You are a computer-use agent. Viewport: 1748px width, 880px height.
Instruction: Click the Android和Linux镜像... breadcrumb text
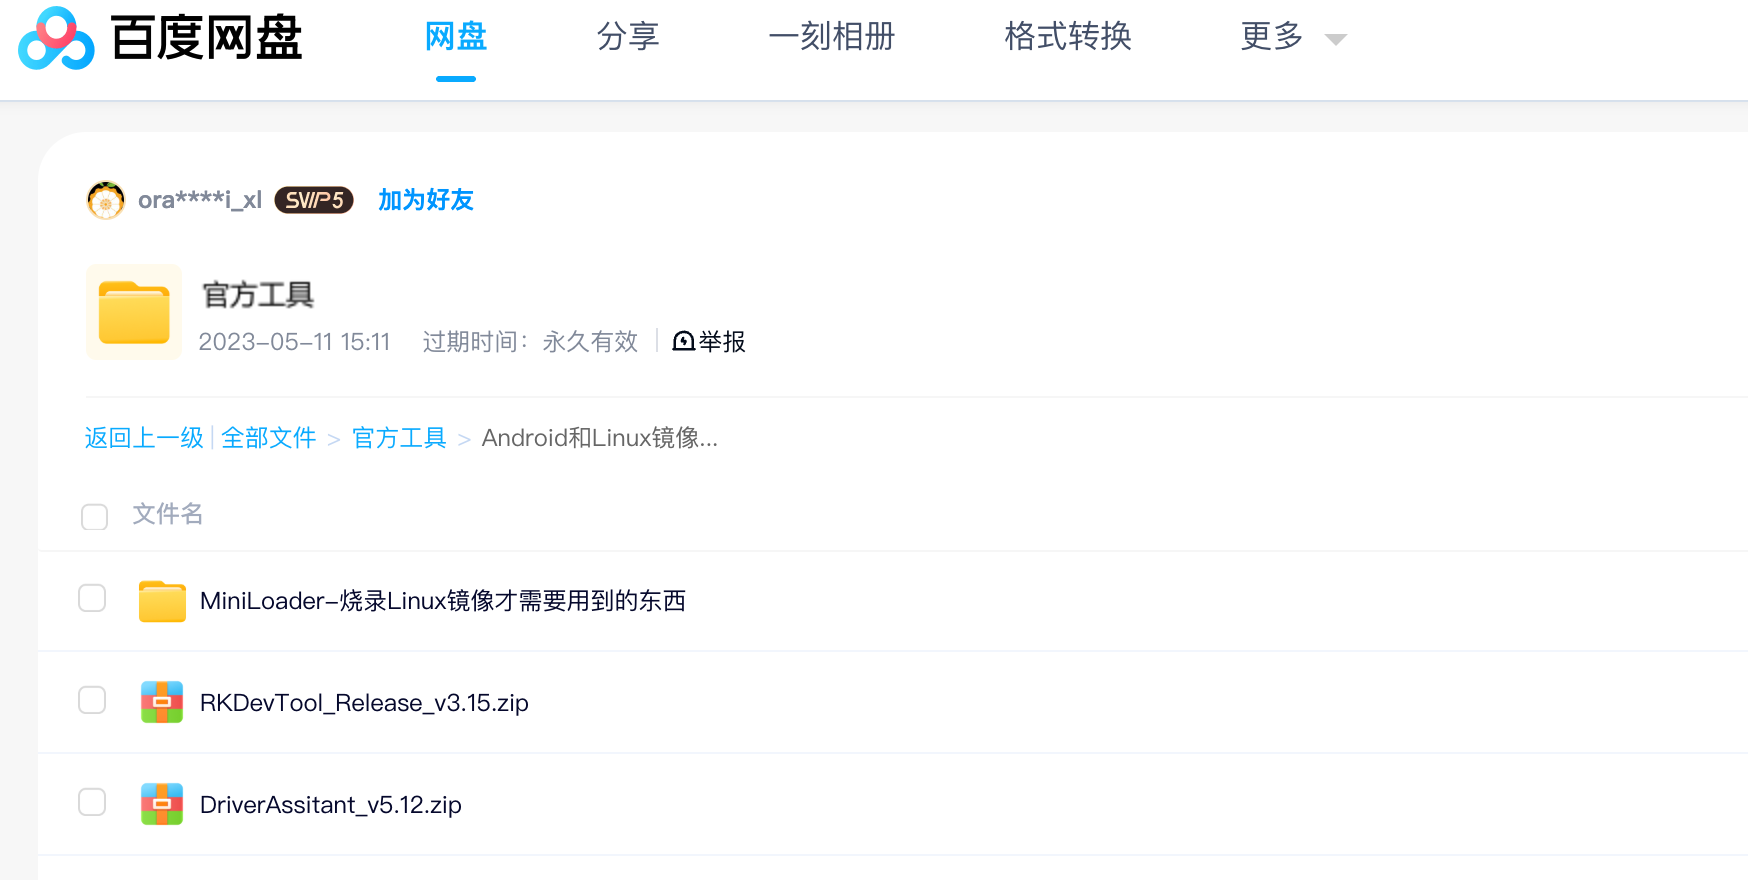pyautogui.click(x=600, y=438)
